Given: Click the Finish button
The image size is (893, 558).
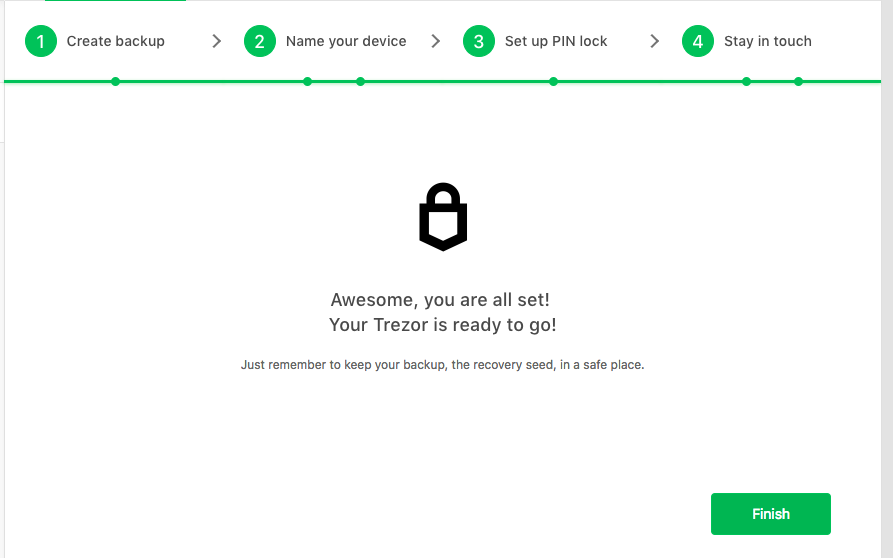Looking at the screenshot, I should 771,514.
